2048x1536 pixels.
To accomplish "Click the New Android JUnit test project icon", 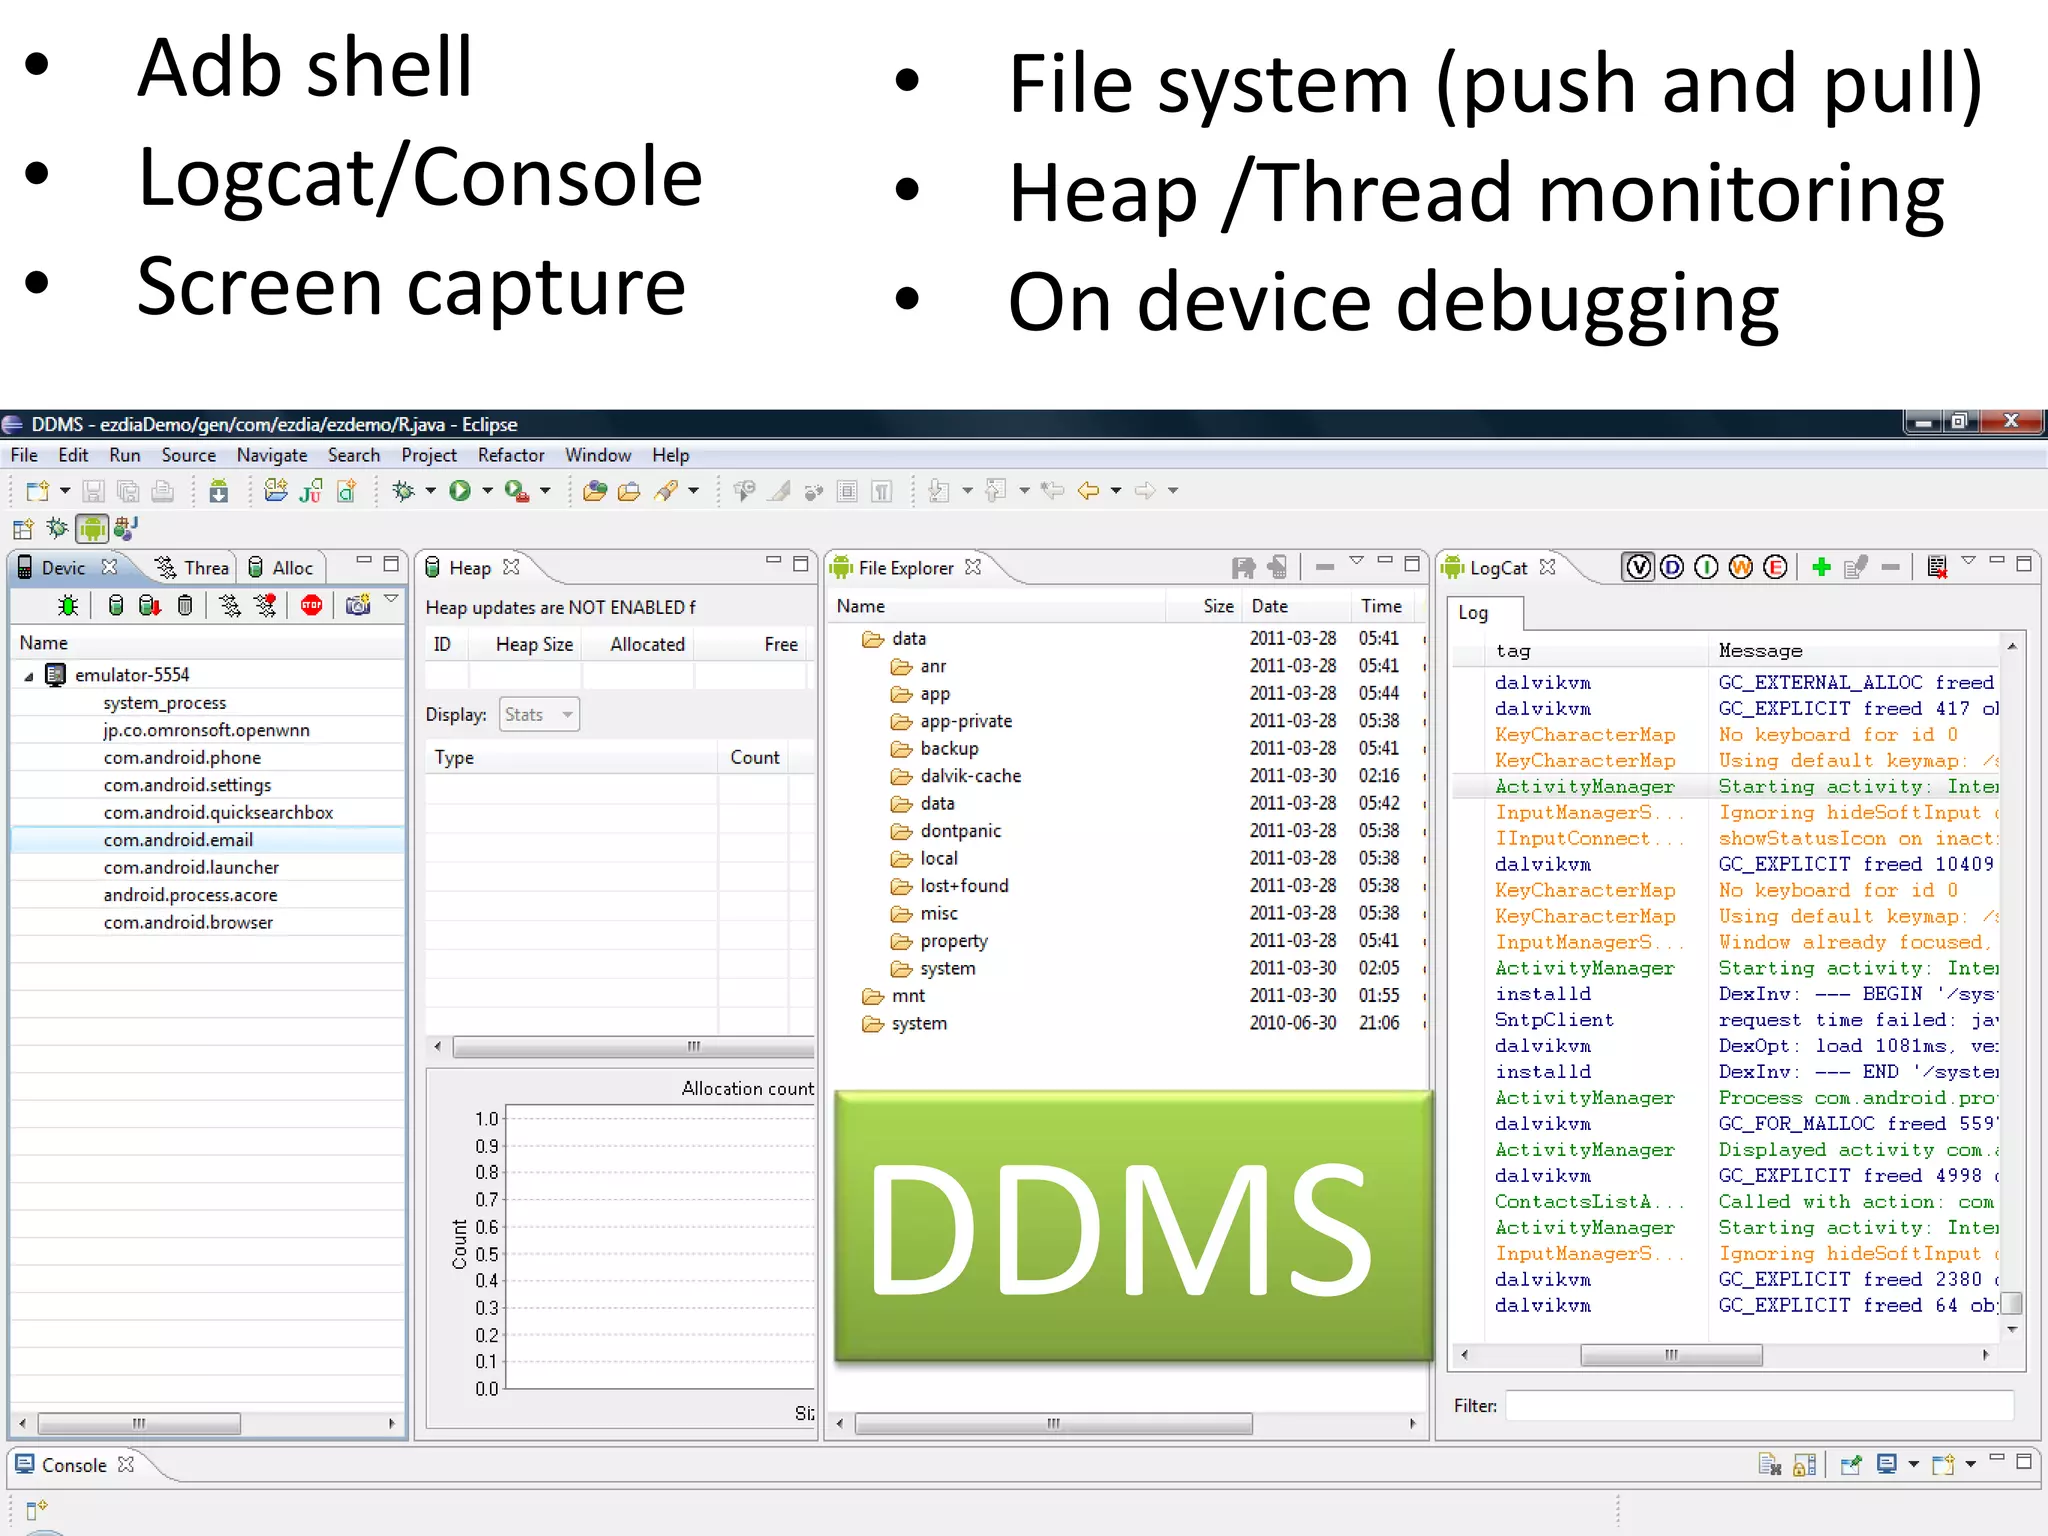I will point(311,491).
